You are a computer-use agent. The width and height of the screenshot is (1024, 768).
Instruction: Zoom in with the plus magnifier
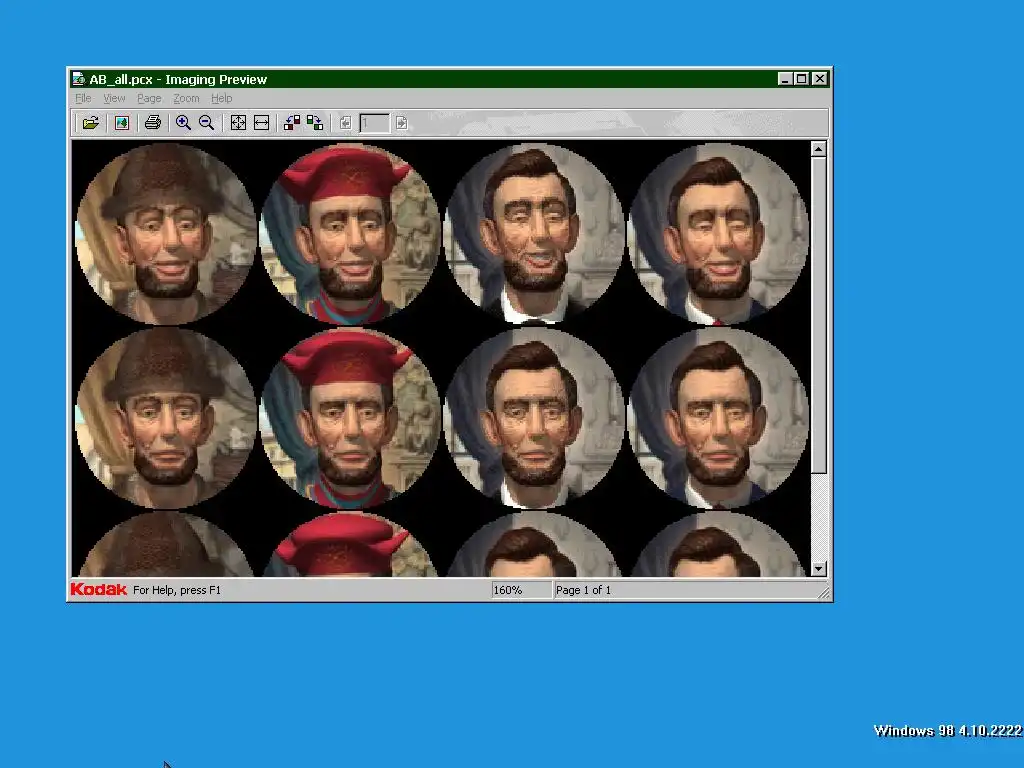(184, 123)
